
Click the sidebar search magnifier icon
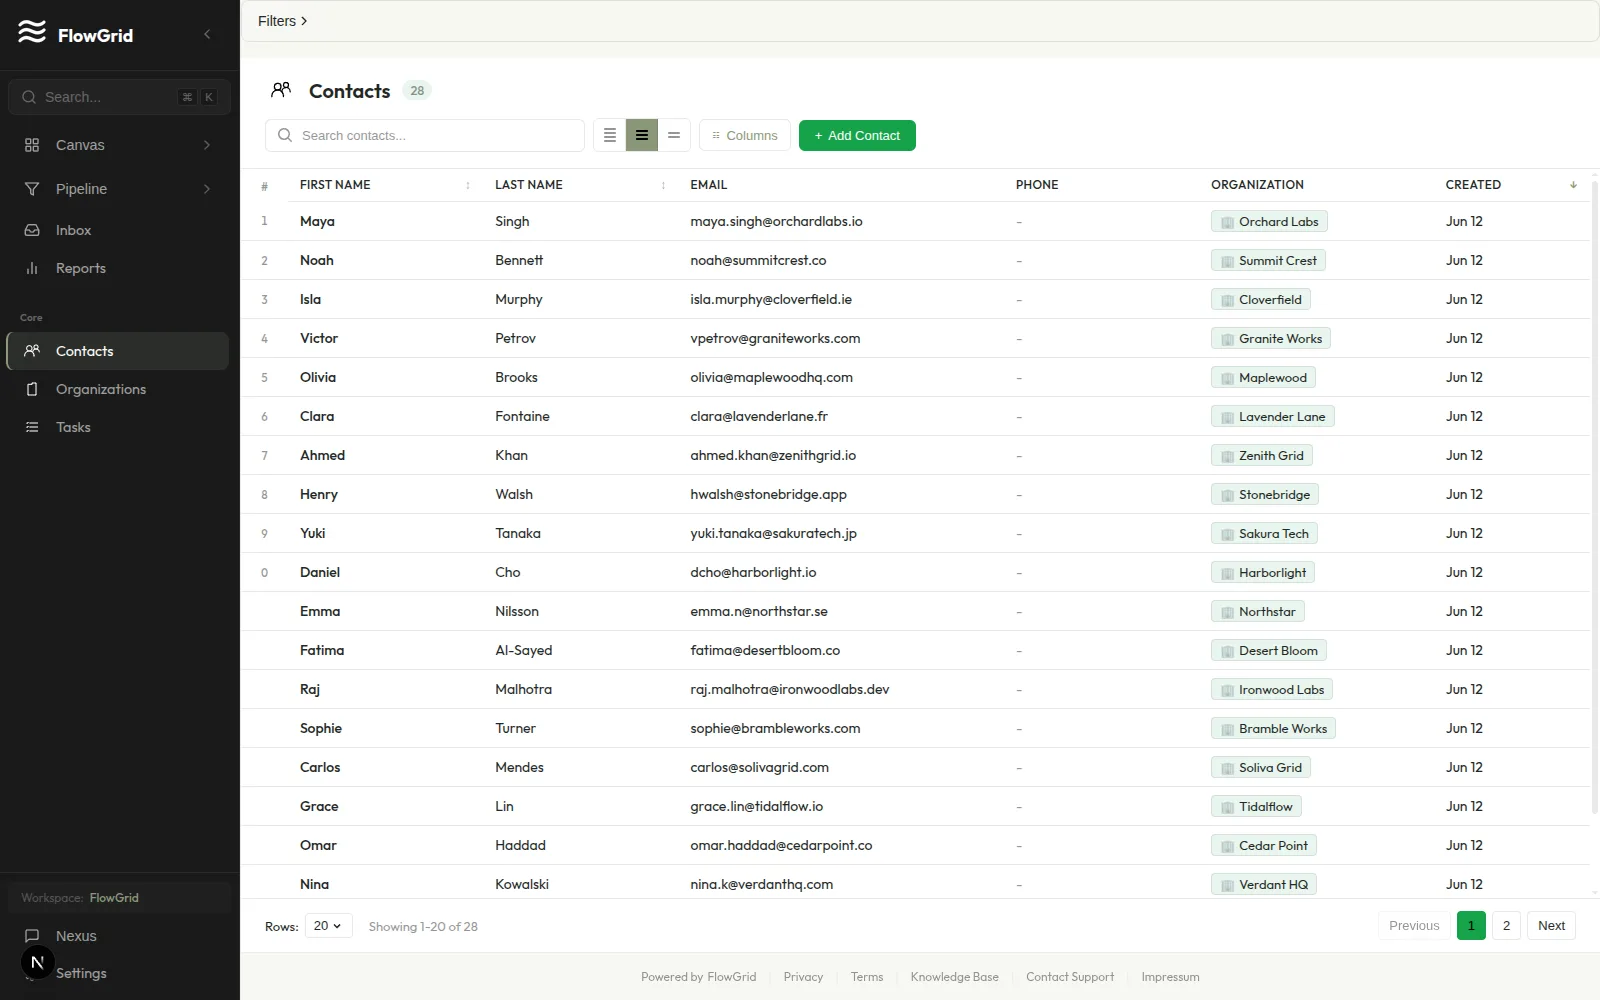[x=29, y=97]
